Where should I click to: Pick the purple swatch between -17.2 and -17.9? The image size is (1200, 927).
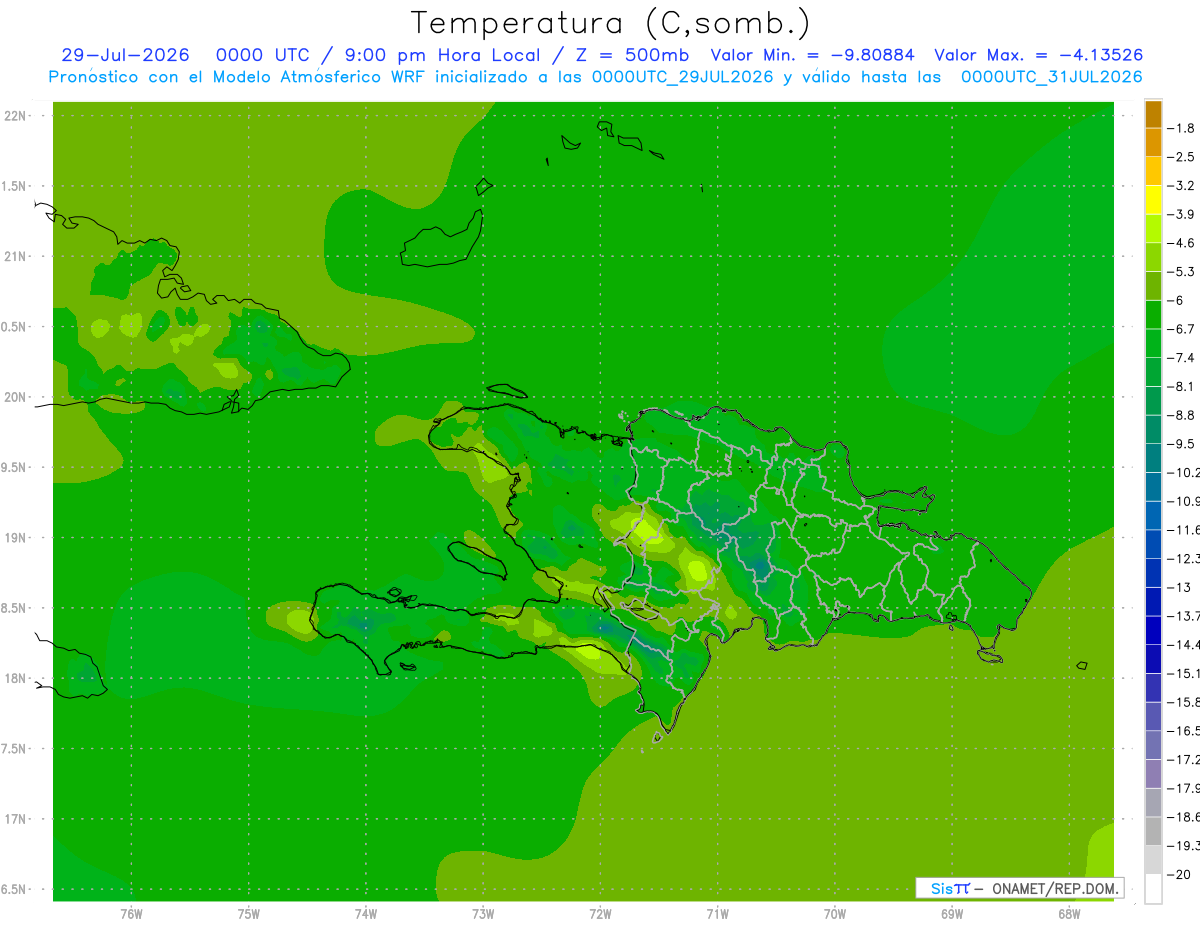(x=1153, y=773)
